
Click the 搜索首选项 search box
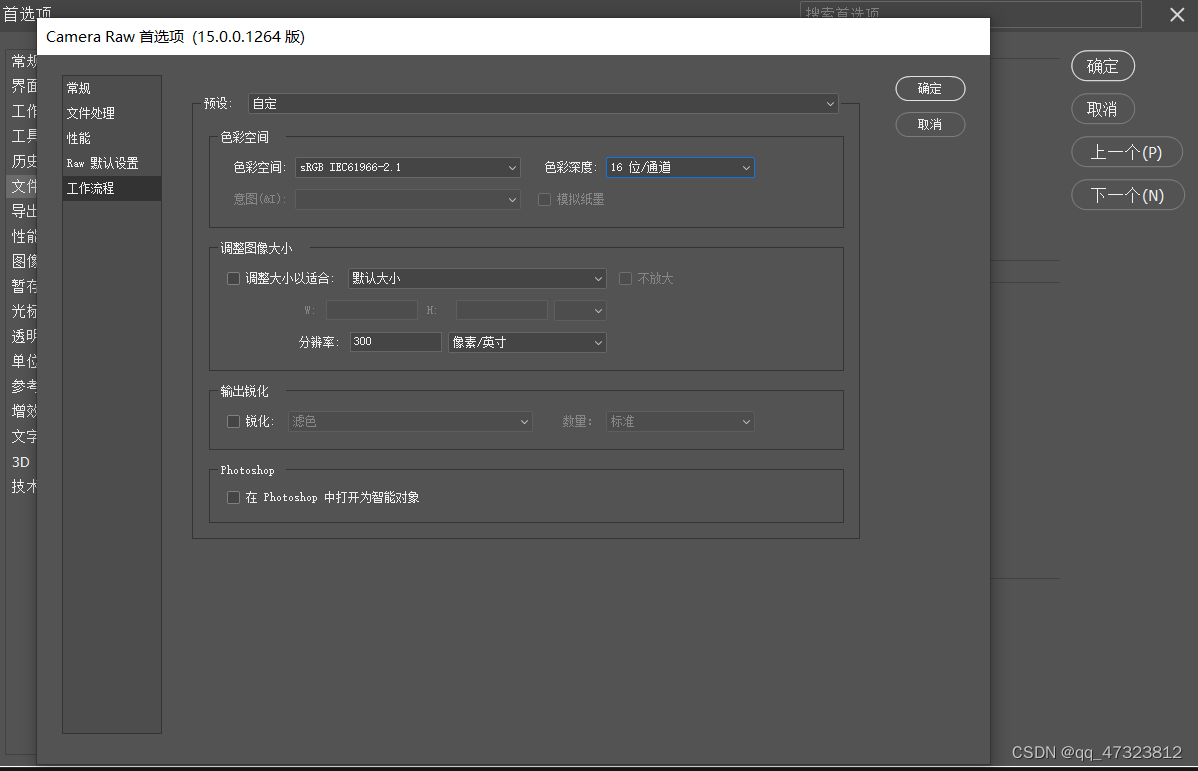point(970,14)
